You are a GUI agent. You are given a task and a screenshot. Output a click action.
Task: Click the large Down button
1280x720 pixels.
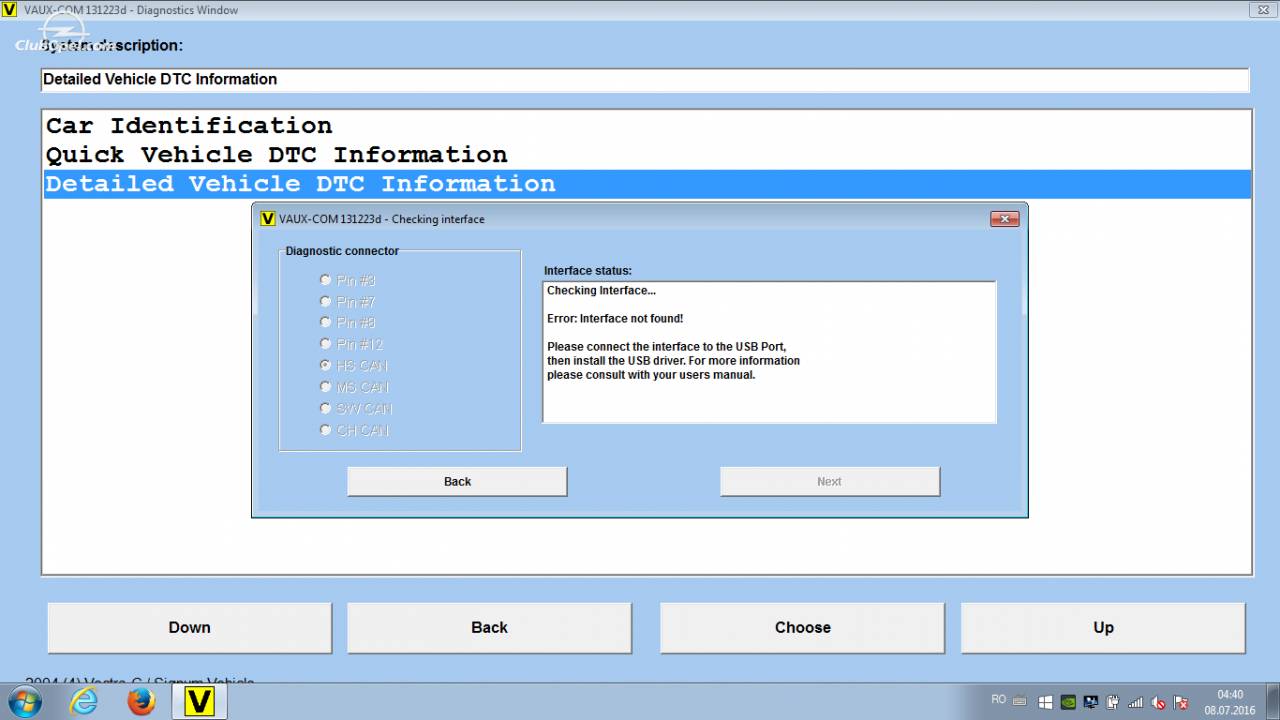pyautogui.click(x=189, y=627)
